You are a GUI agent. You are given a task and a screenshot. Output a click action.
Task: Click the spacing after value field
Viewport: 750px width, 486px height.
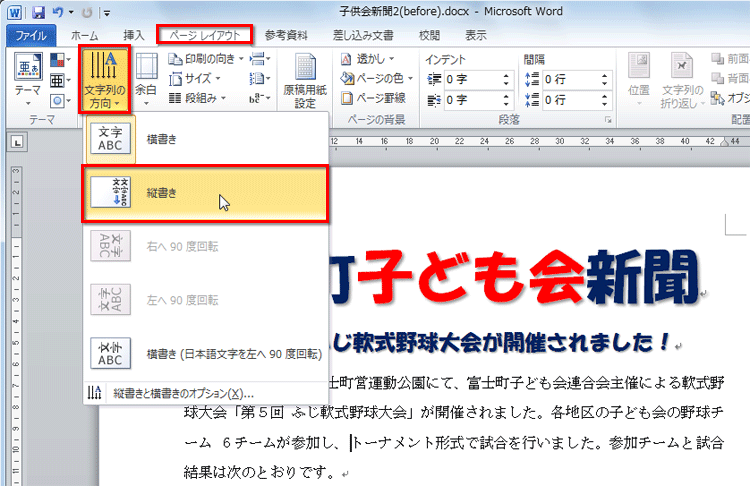[x=570, y=100]
